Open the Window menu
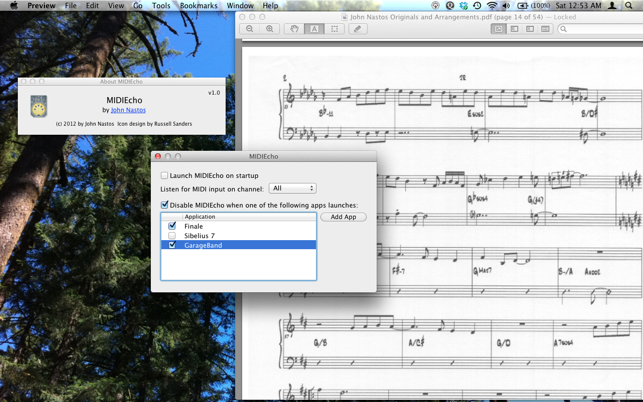The image size is (643, 402). [x=240, y=5]
